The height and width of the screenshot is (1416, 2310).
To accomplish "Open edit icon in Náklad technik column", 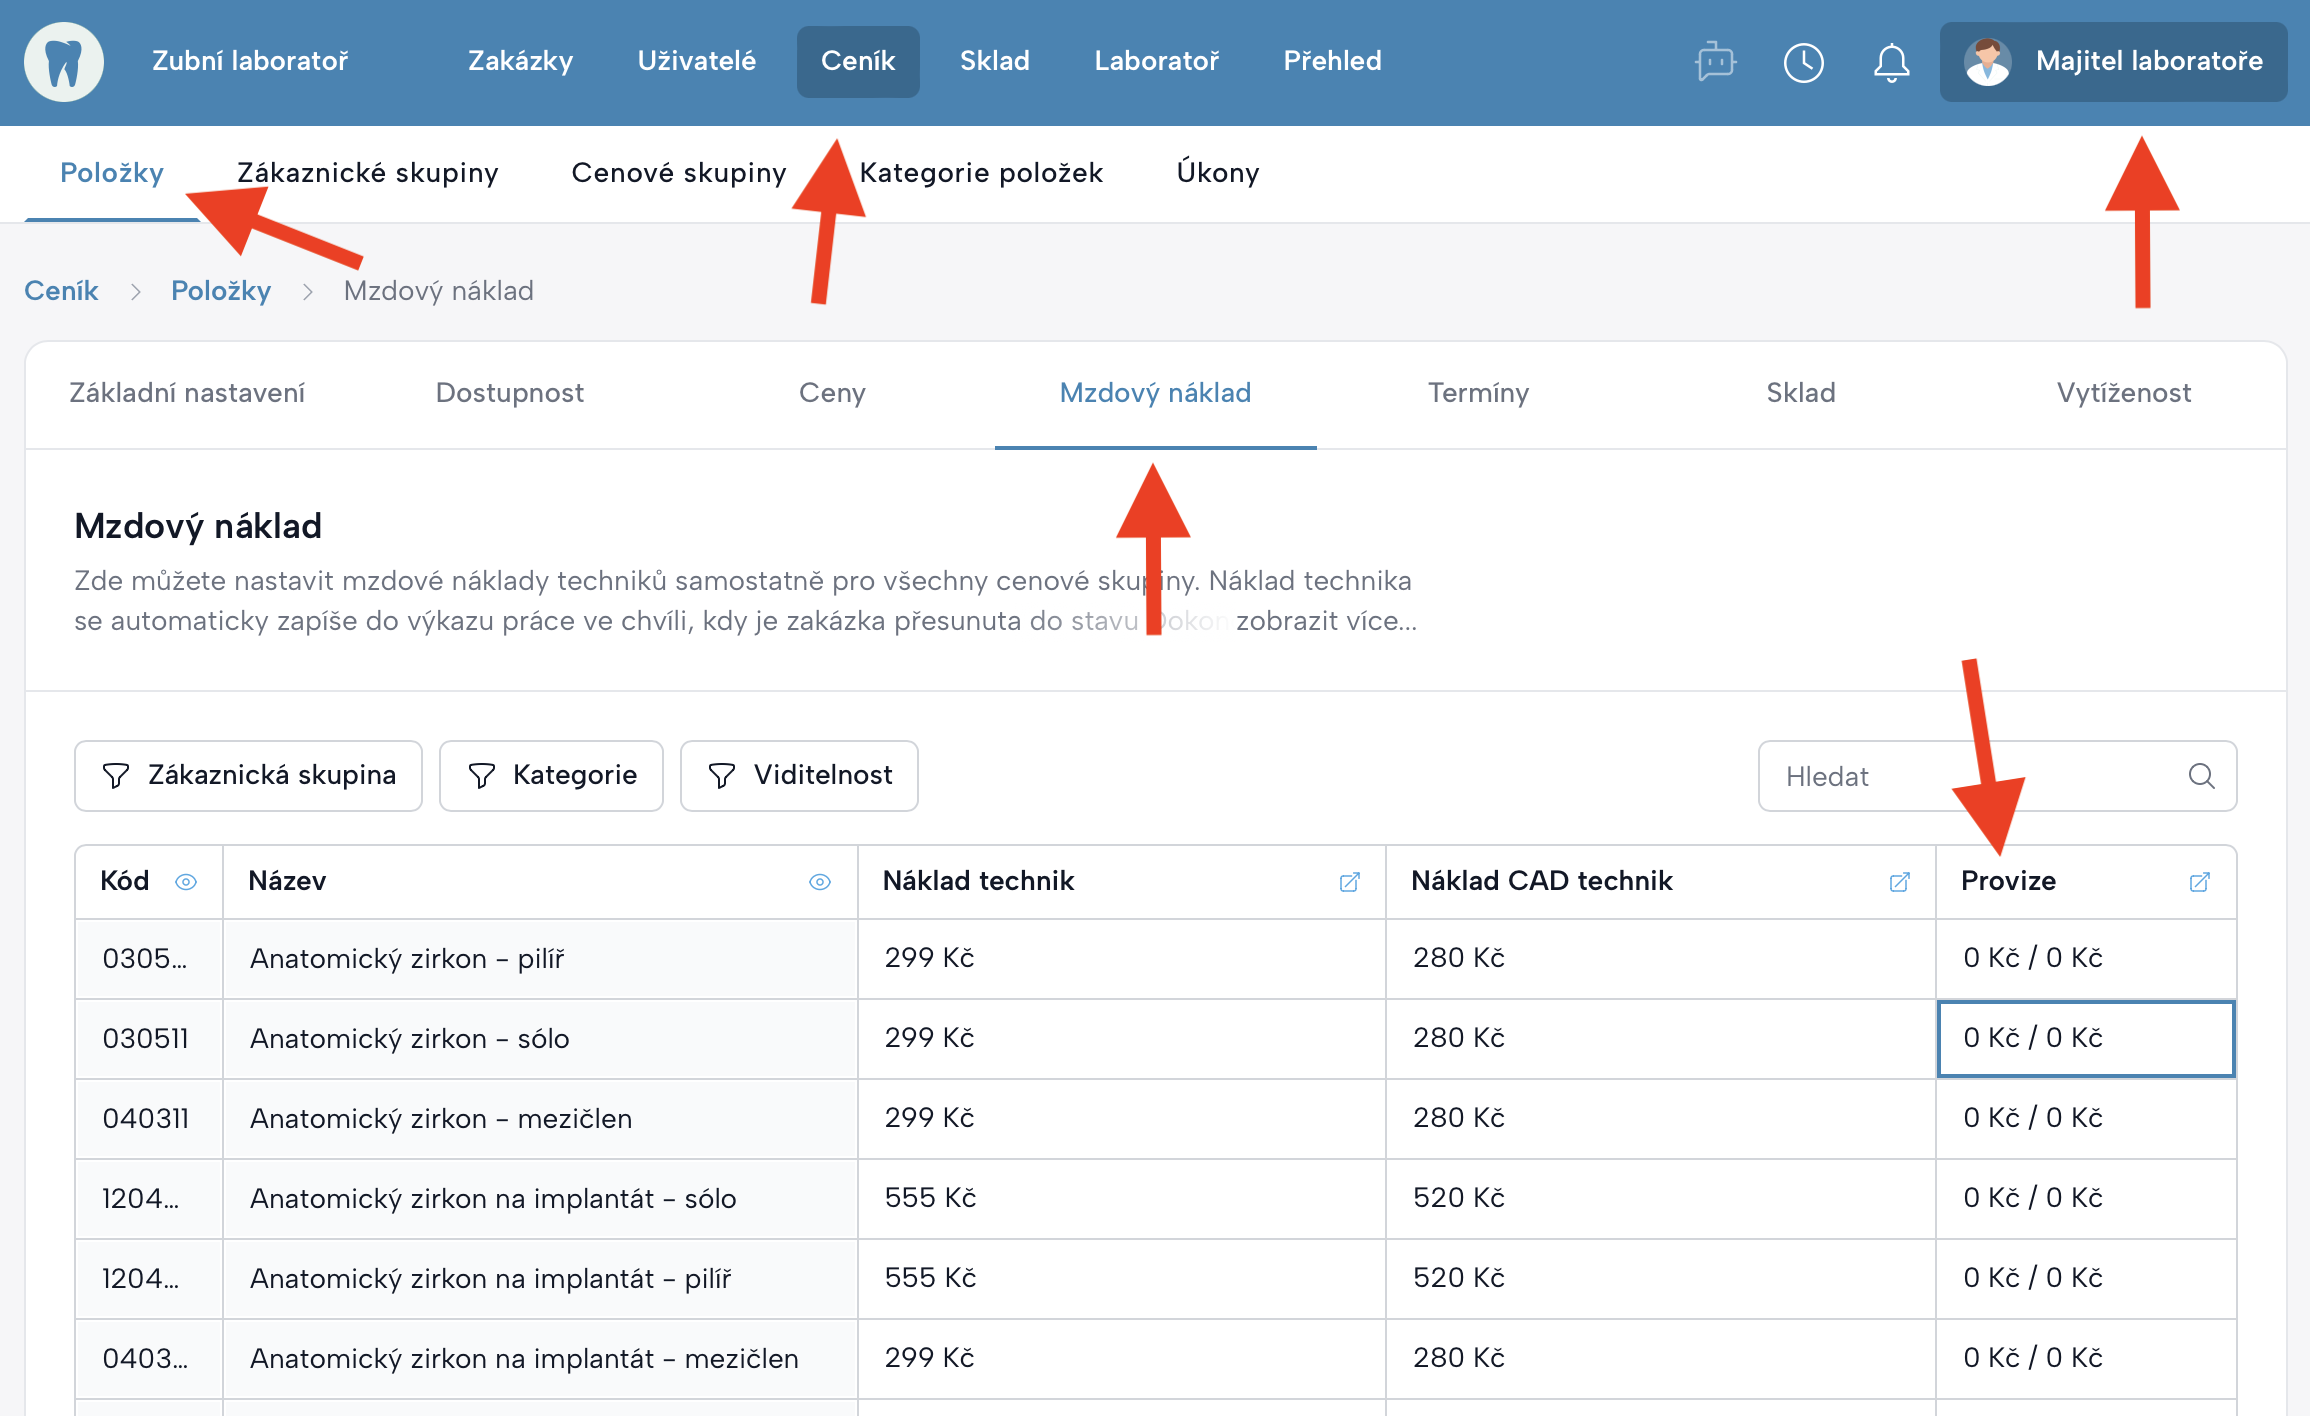I will (x=1349, y=882).
